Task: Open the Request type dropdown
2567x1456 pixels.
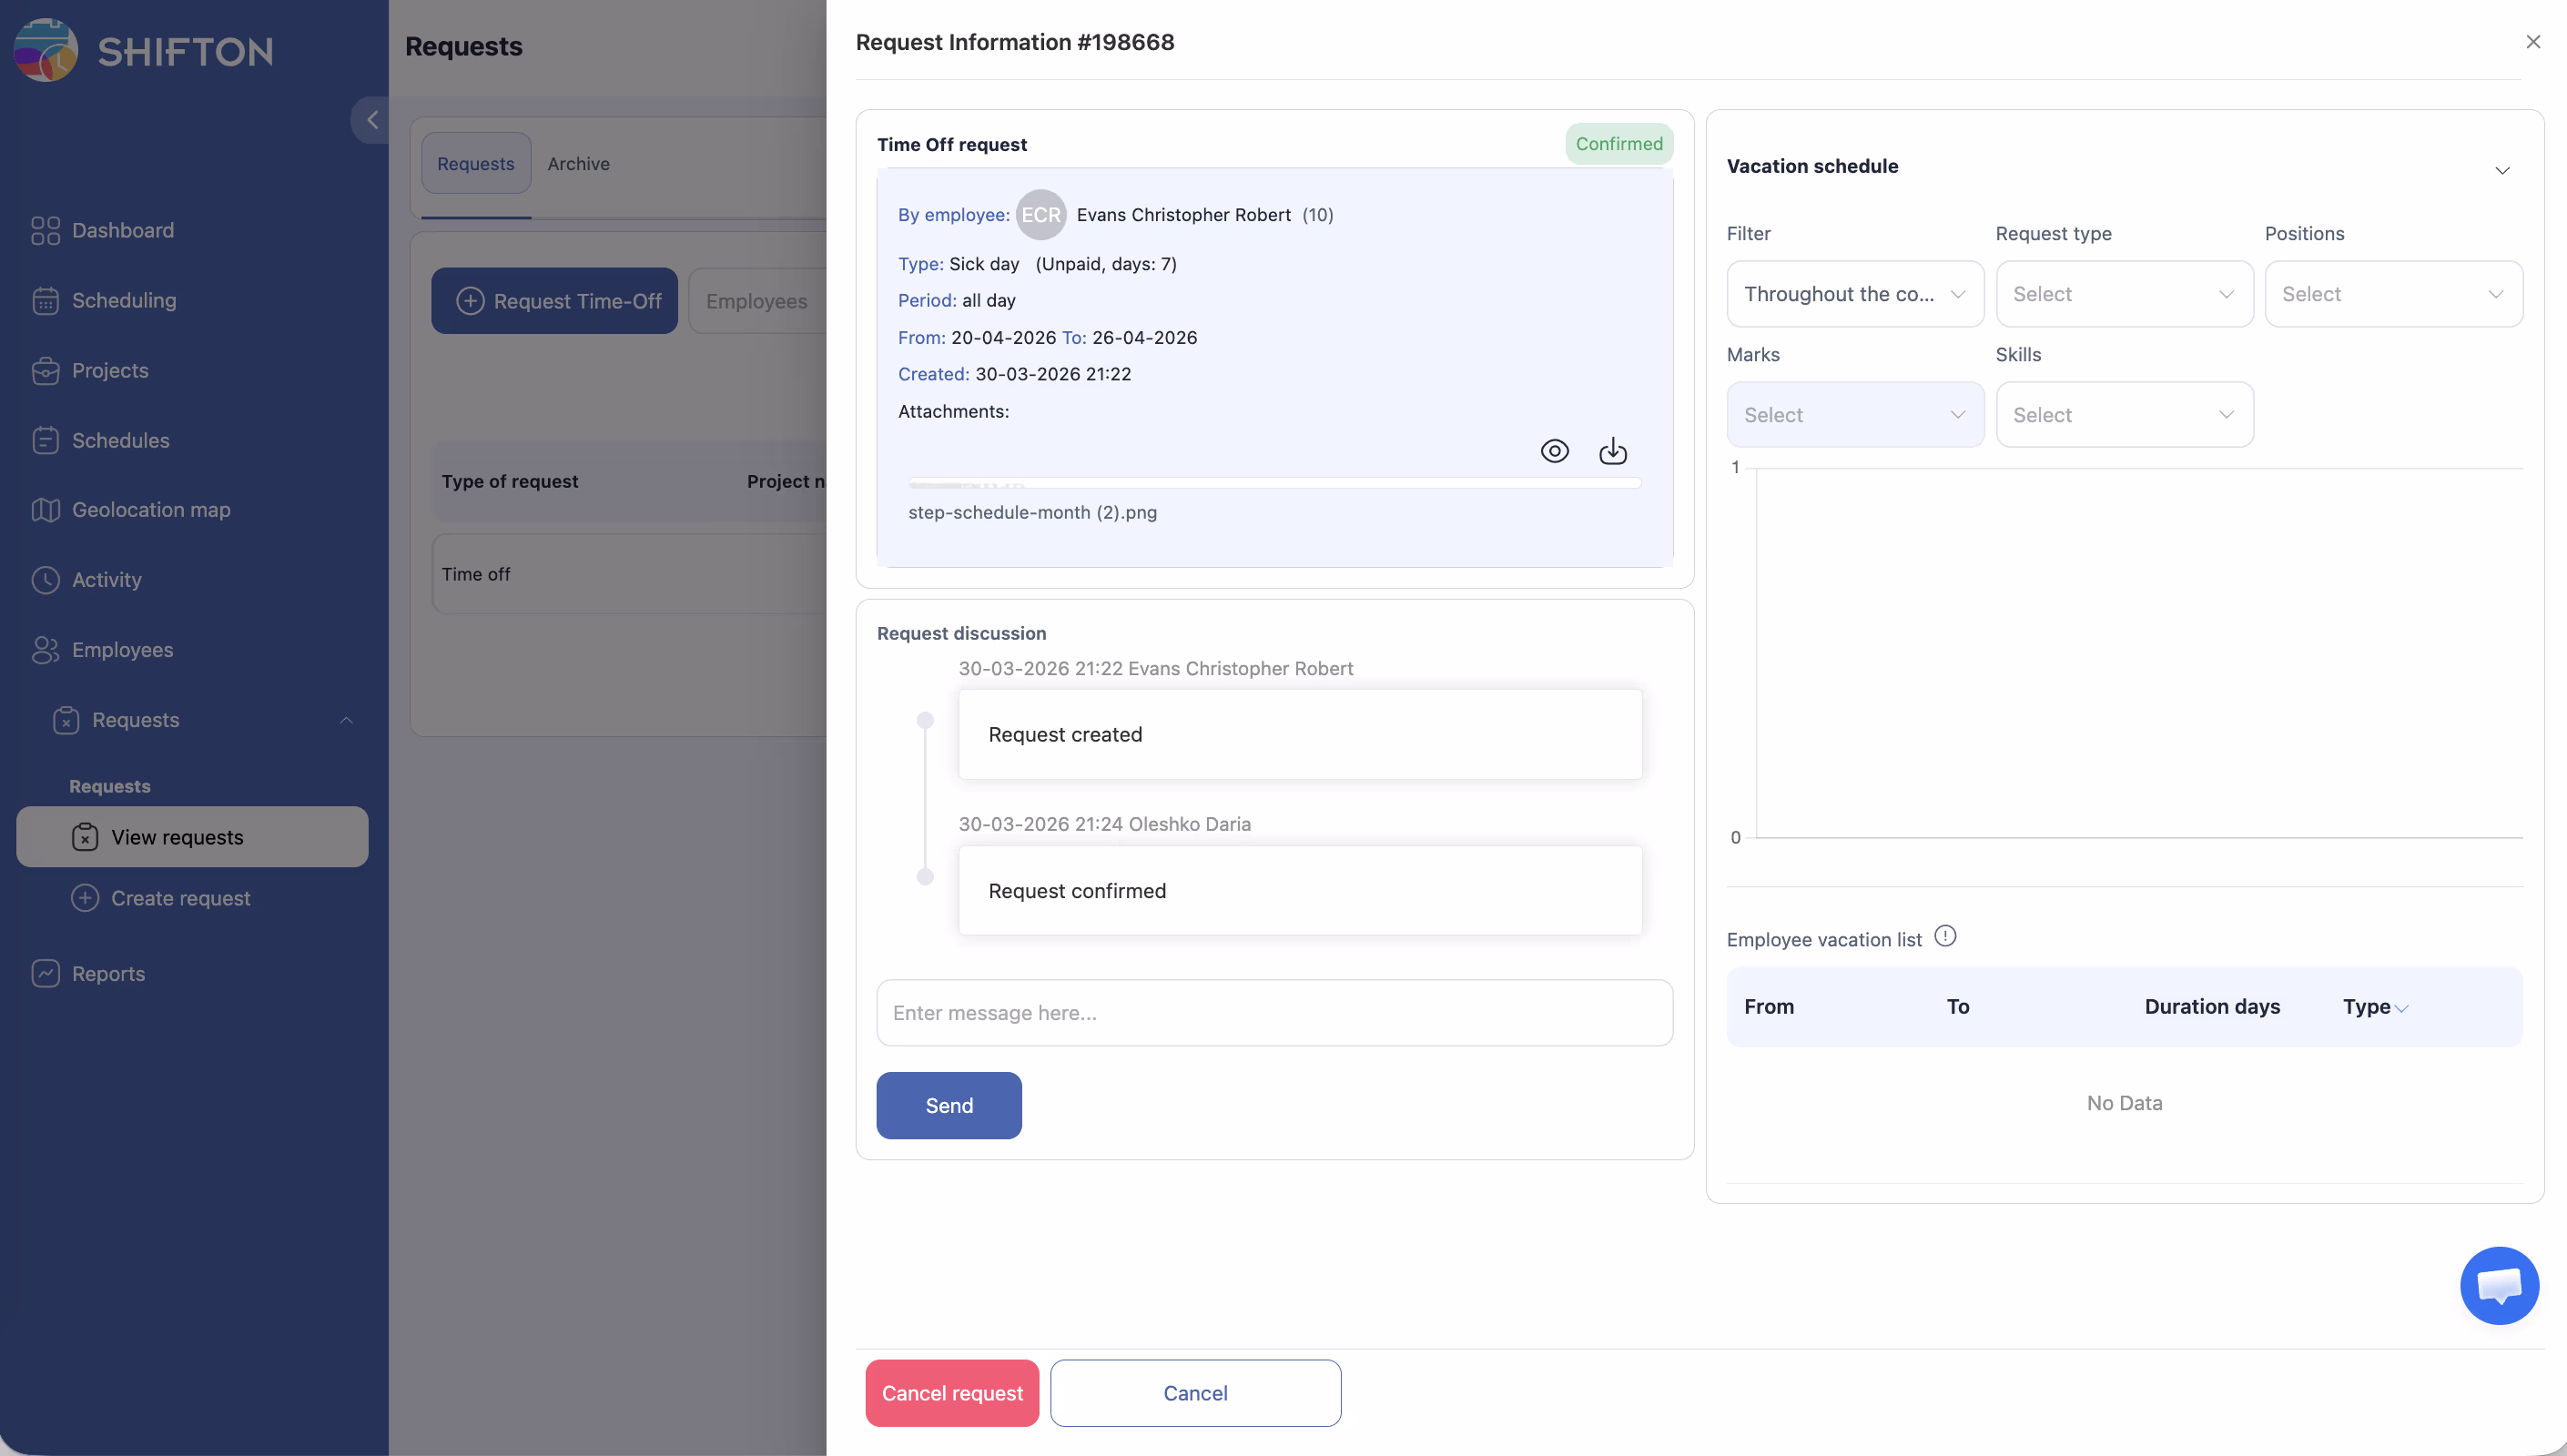Action: tap(2123, 294)
